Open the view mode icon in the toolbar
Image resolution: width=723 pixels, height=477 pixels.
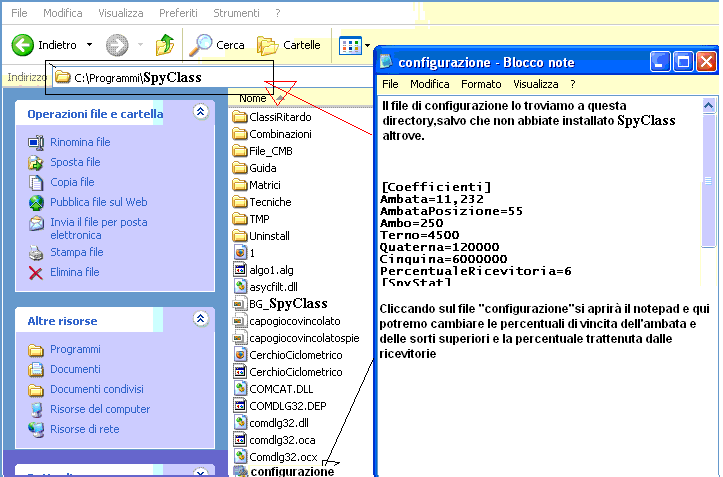tap(350, 45)
